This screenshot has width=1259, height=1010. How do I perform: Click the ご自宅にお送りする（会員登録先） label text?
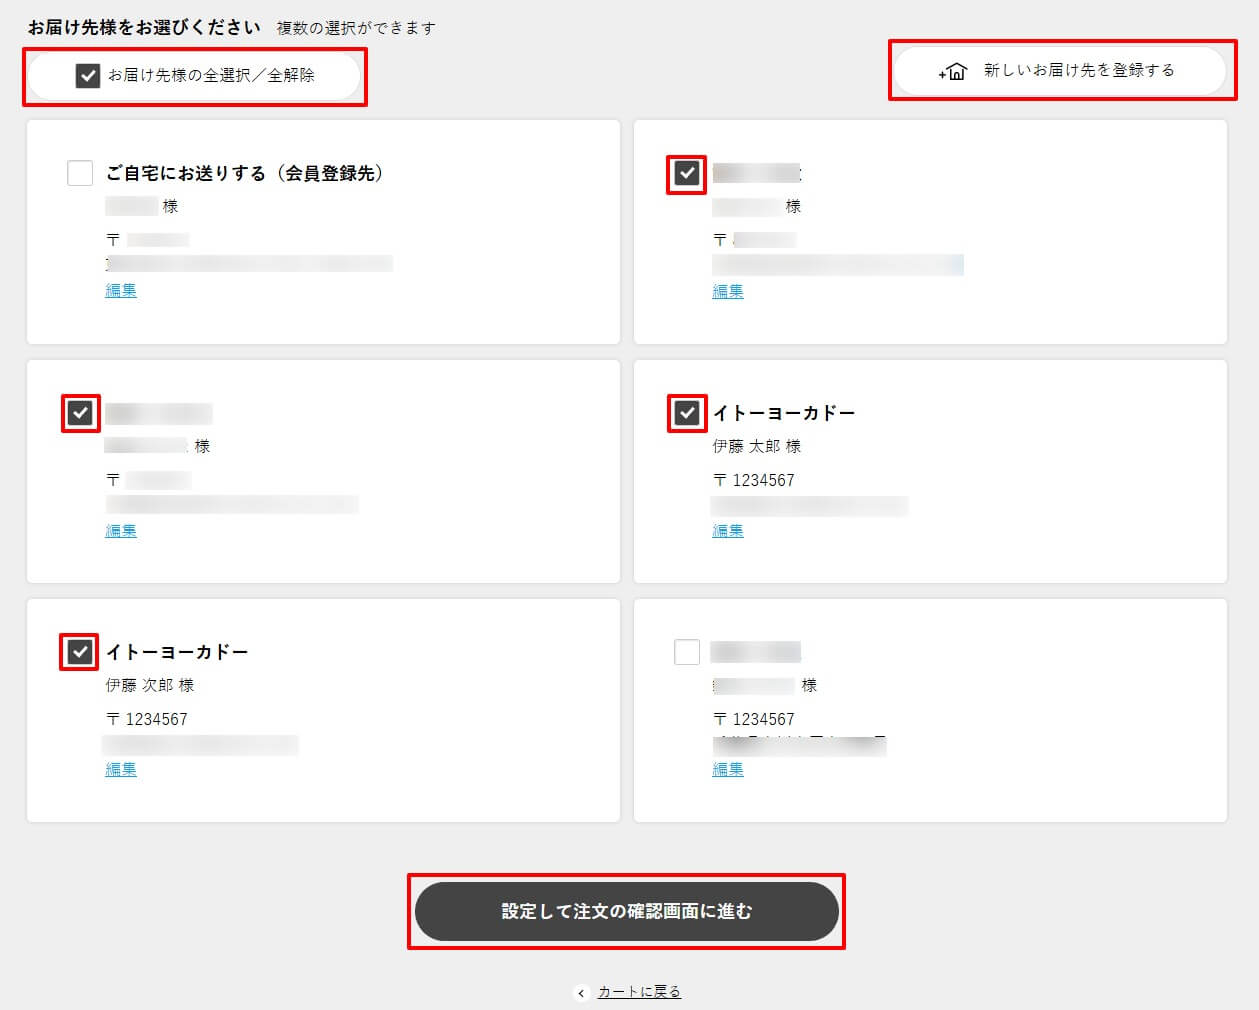244,173
